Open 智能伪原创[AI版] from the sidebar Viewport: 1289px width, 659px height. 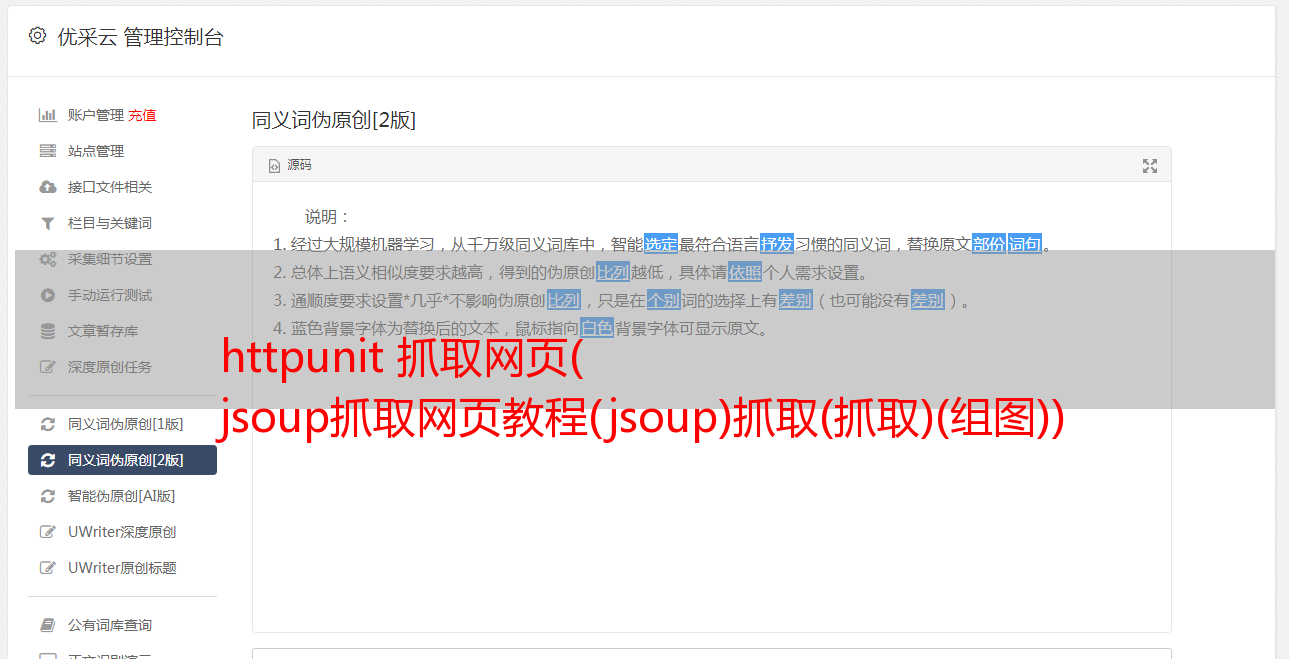coord(122,496)
